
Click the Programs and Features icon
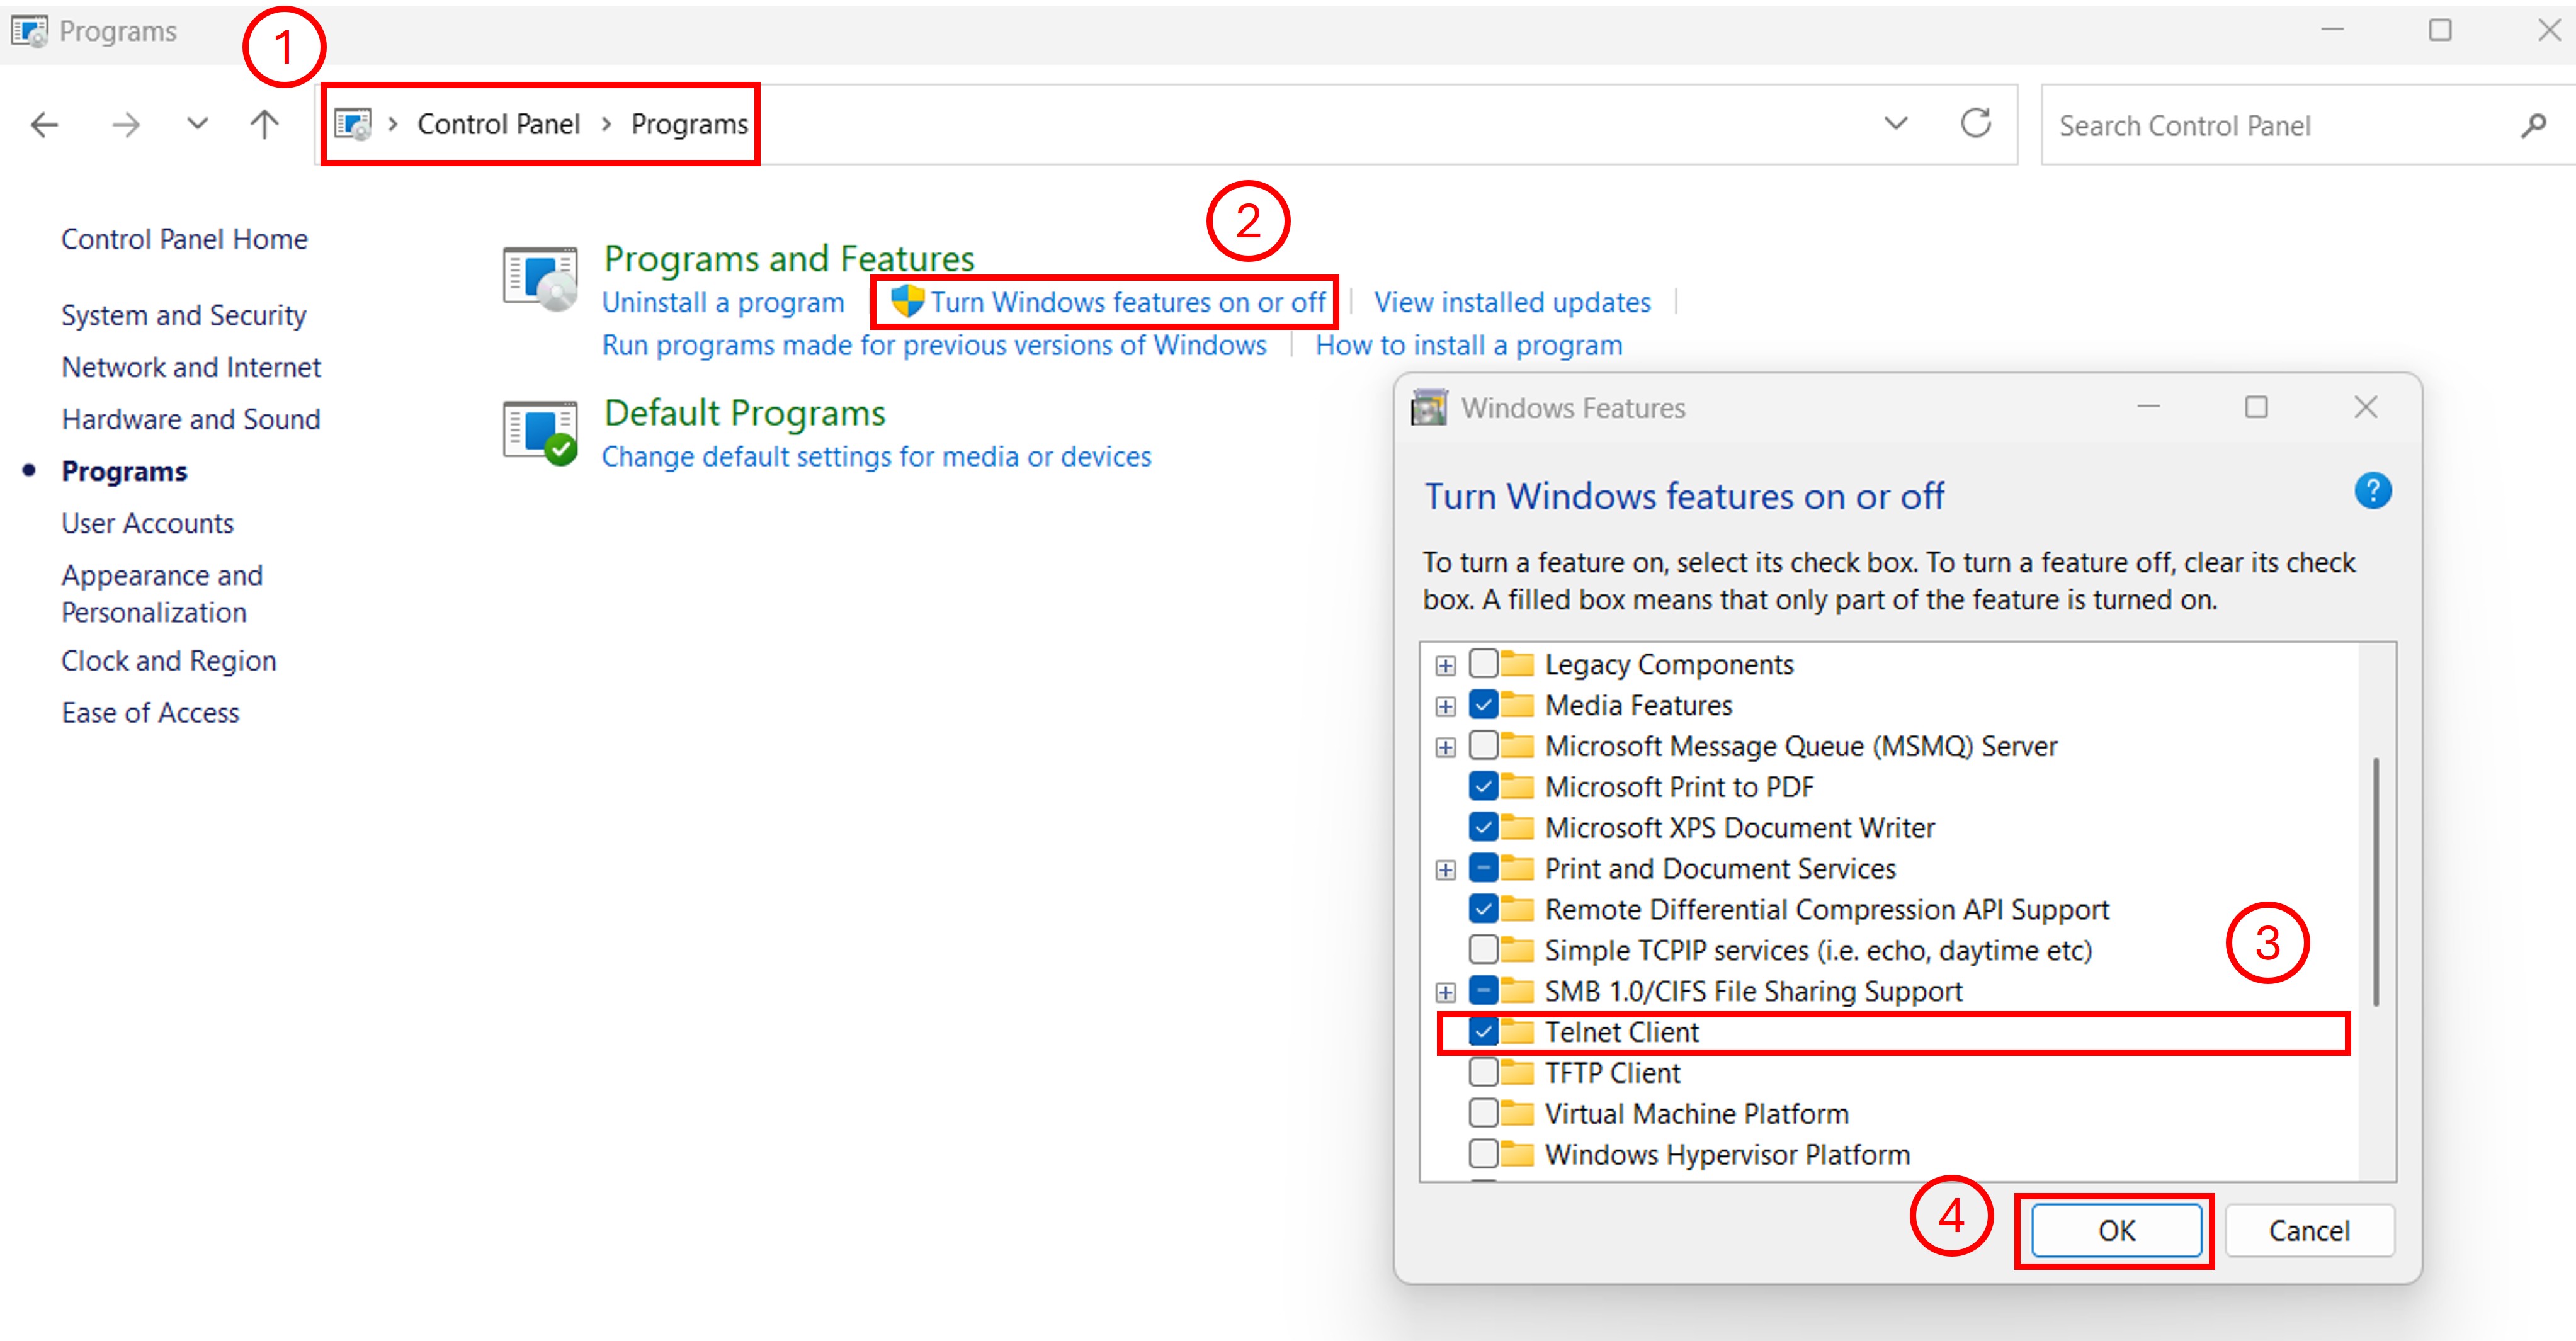[540, 279]
